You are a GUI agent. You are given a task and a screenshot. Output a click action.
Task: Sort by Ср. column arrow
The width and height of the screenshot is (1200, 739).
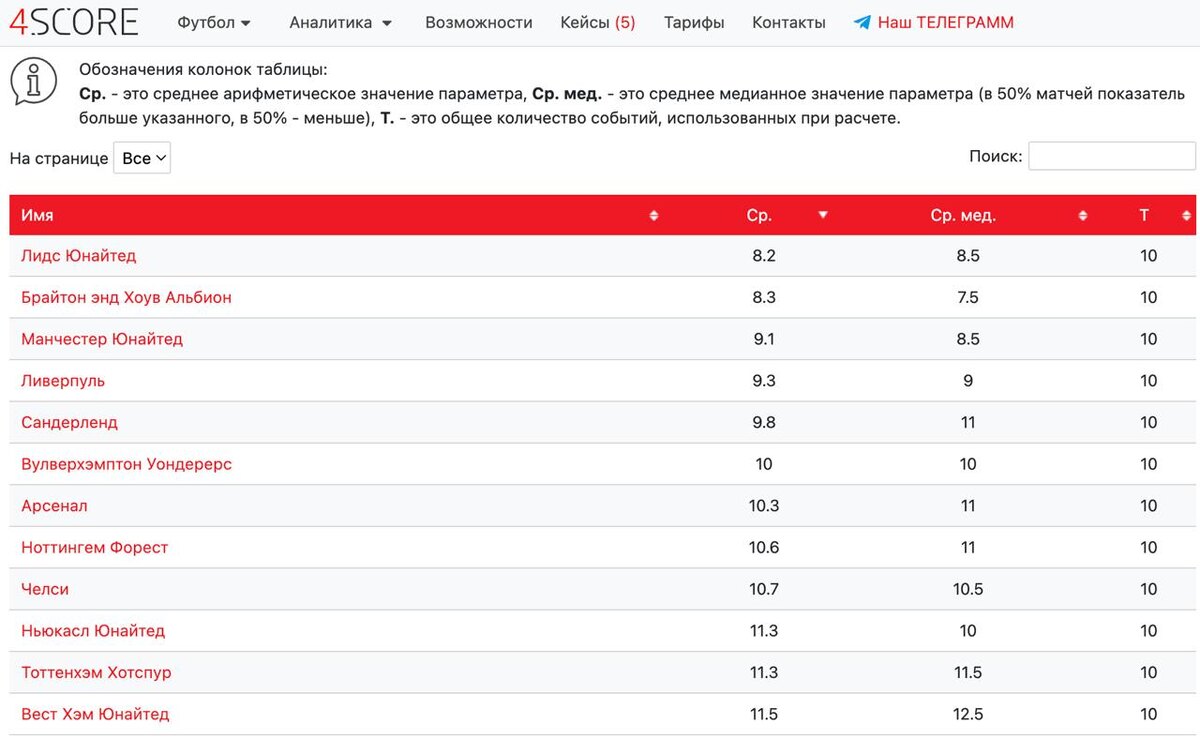coord(823,215)
